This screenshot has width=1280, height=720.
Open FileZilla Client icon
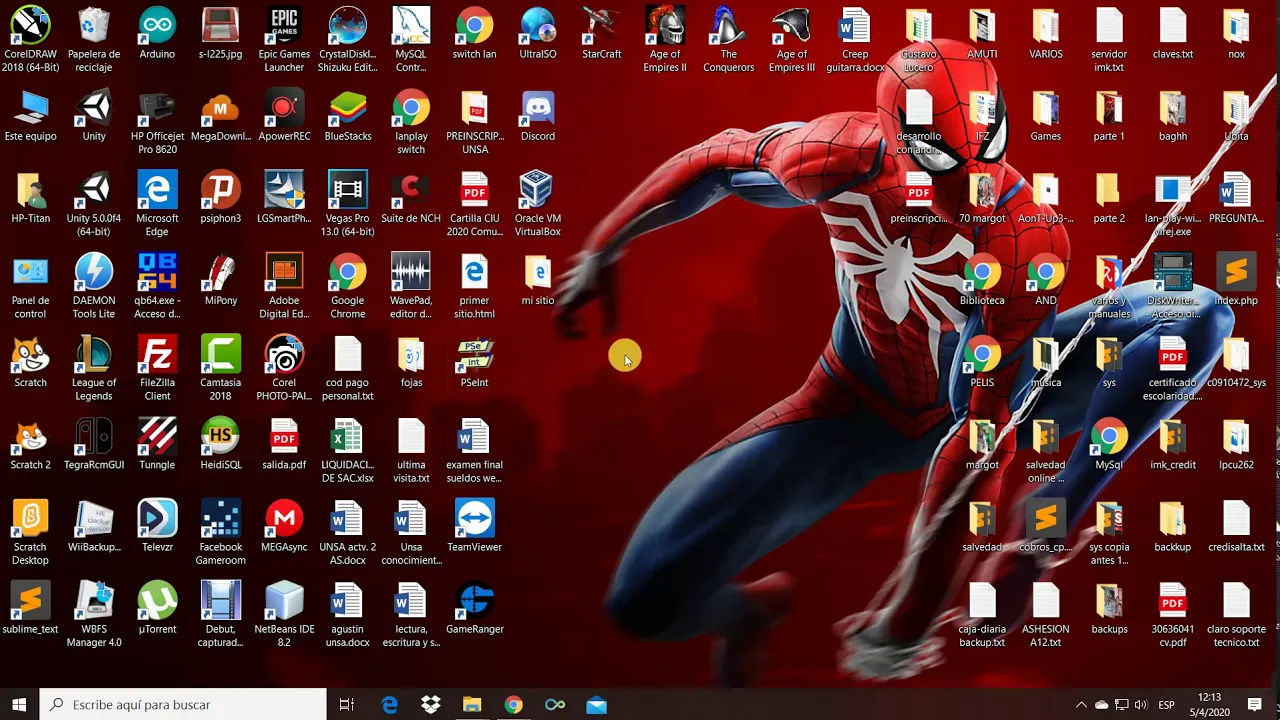[157, 368]
